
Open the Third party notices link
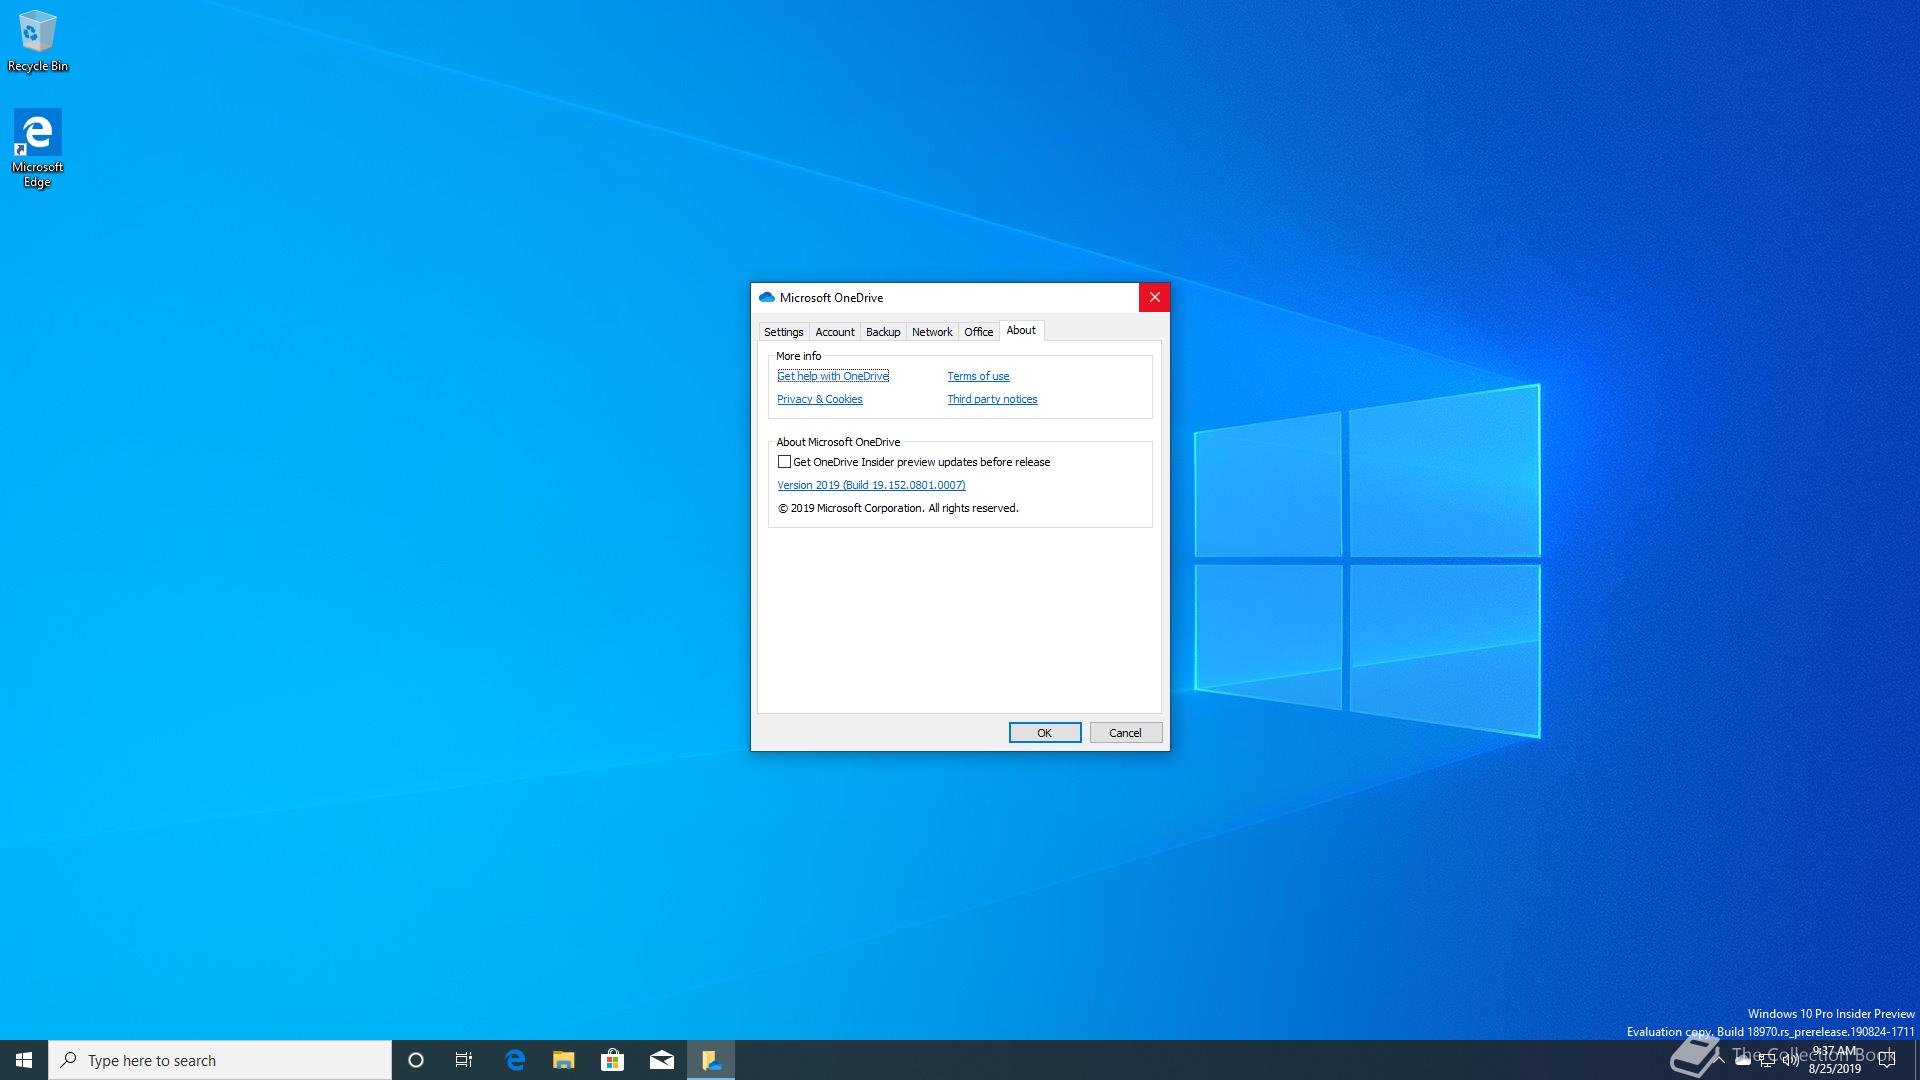pyautogui.click(x=992, y=399)
